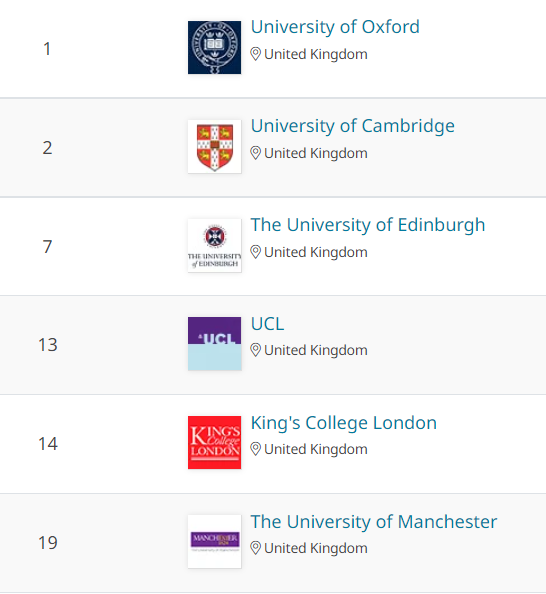This screenshot has width=546, height=594.
Task: Click United Kingdom text under Oxford
Action: 316,54
